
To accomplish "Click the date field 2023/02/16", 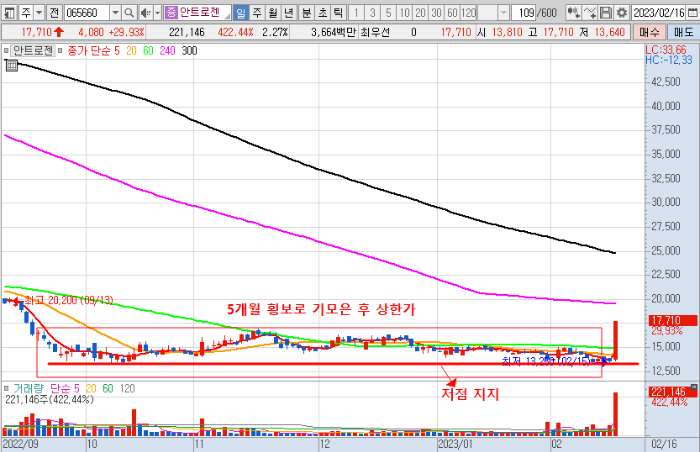I will coord(659,13).
